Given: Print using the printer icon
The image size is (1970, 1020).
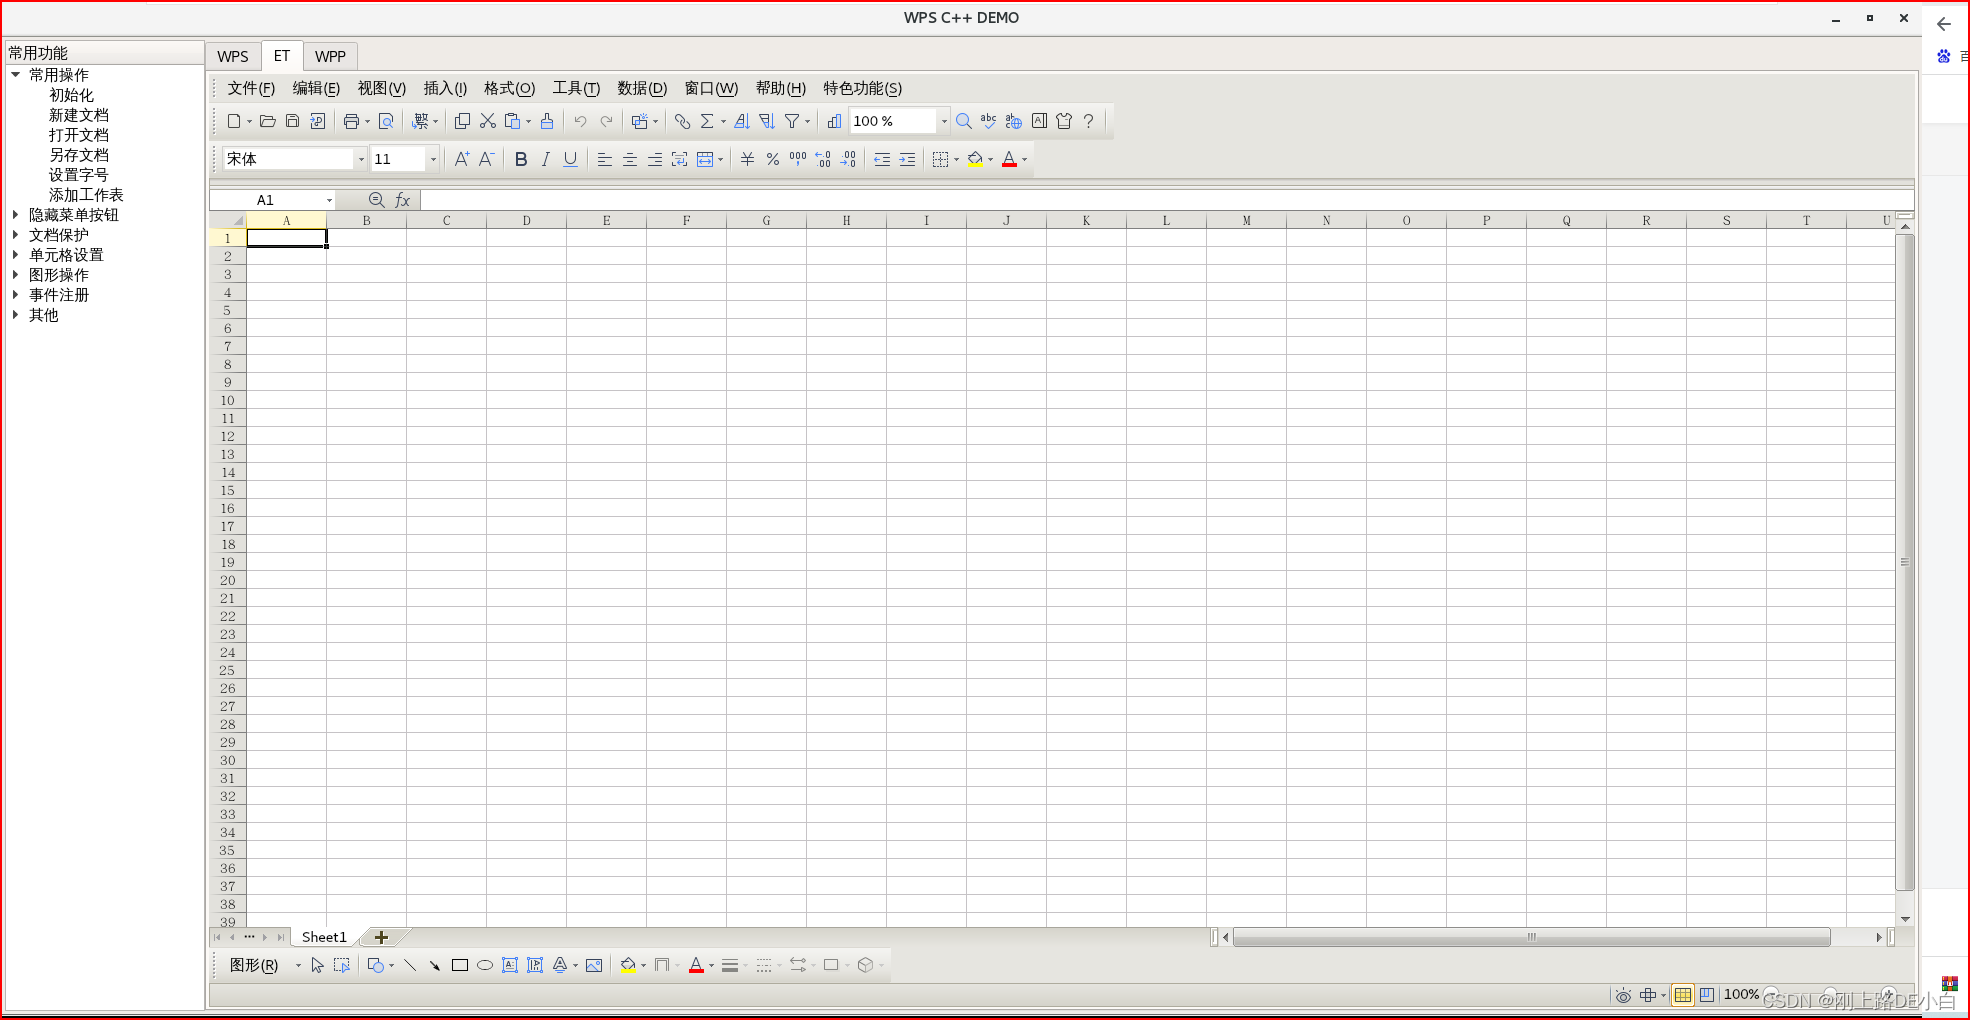Looking at the screenshot, I should pos(351,121).
